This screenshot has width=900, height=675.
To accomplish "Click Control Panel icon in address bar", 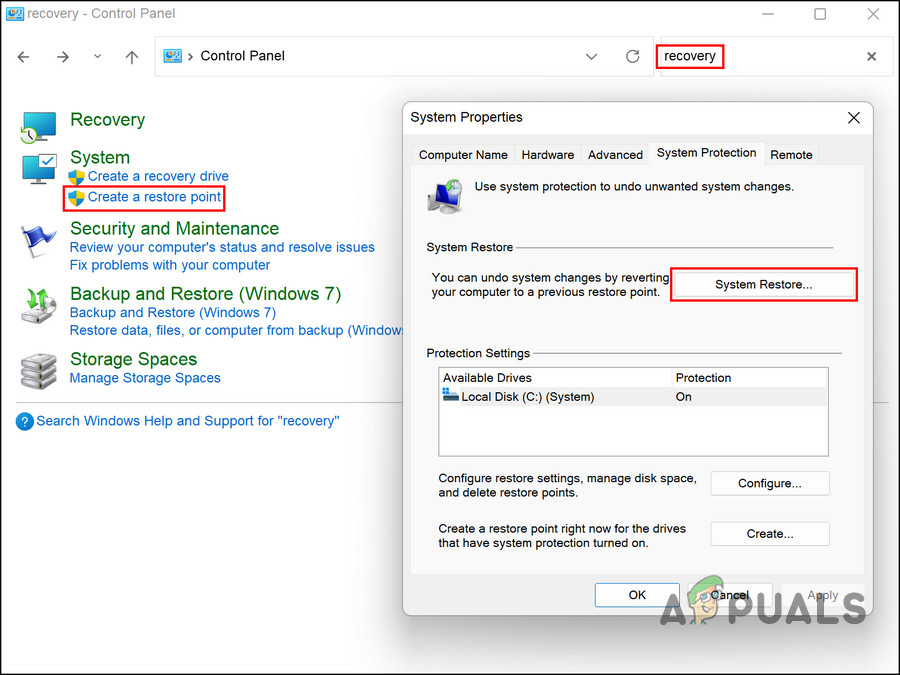I will pyautogui.click(x=173, y=56).
